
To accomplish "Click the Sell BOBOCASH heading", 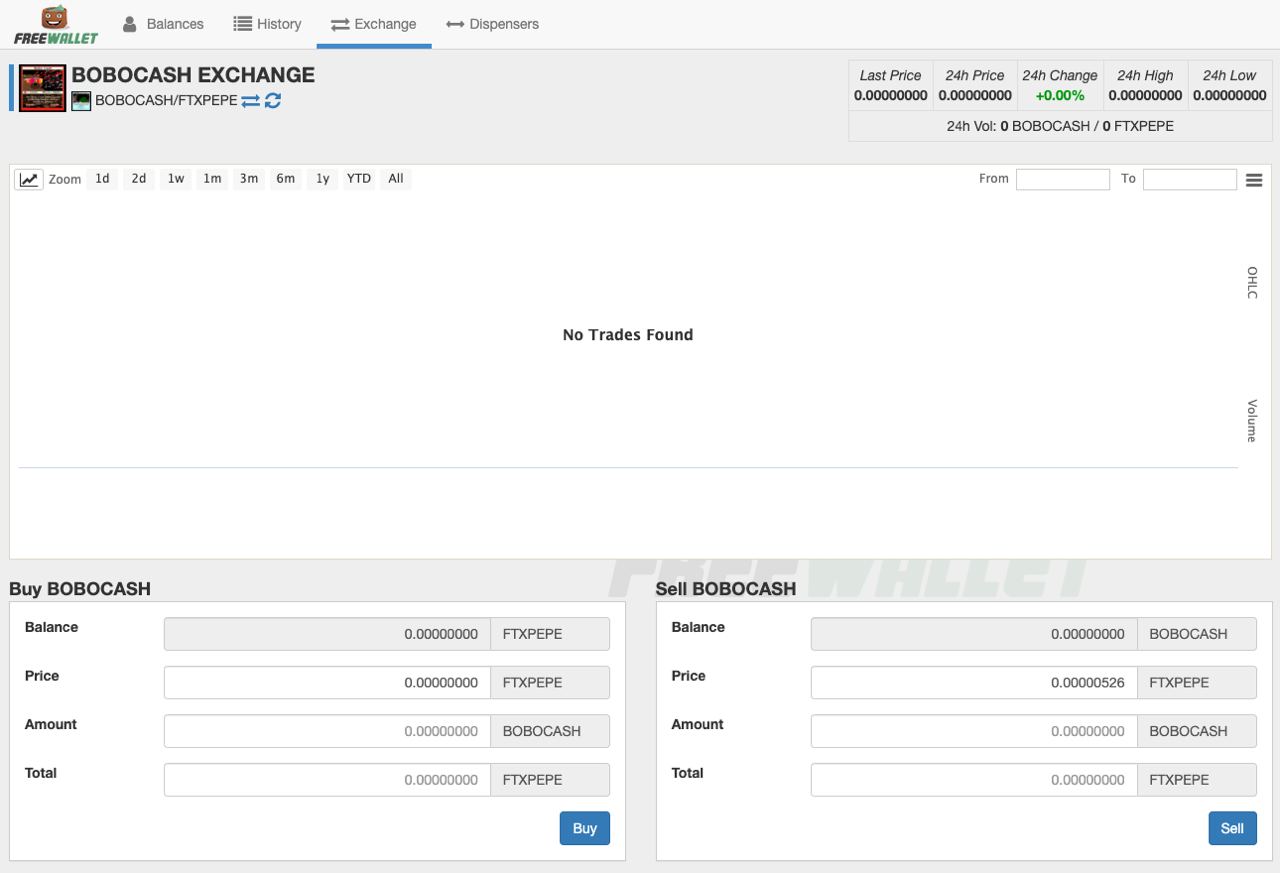I will [x=726, y=589].
